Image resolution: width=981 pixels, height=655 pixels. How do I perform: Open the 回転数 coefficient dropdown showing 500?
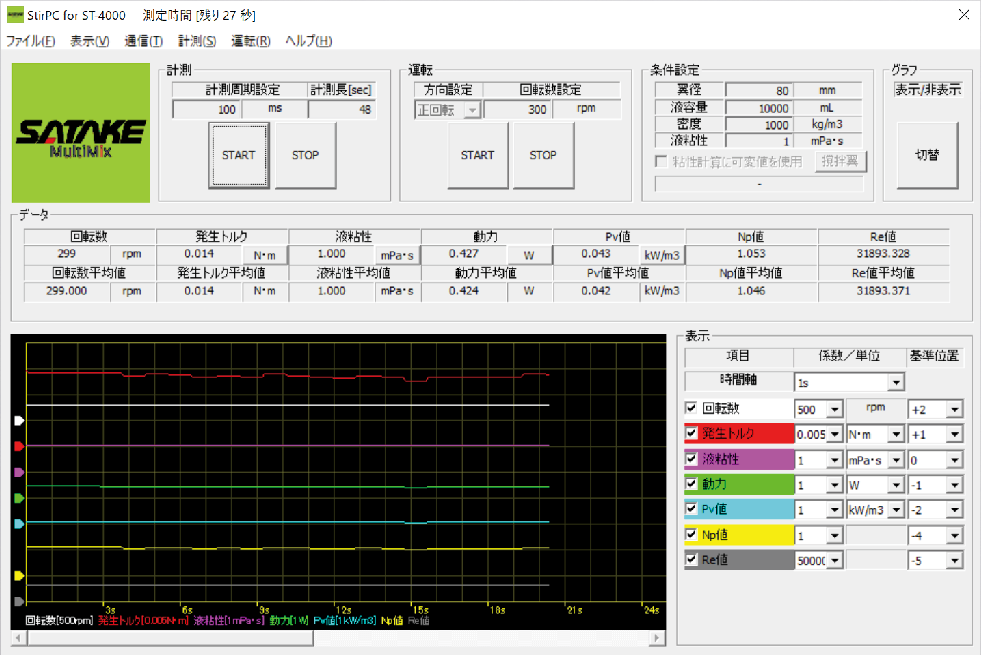tap(835, 410)
